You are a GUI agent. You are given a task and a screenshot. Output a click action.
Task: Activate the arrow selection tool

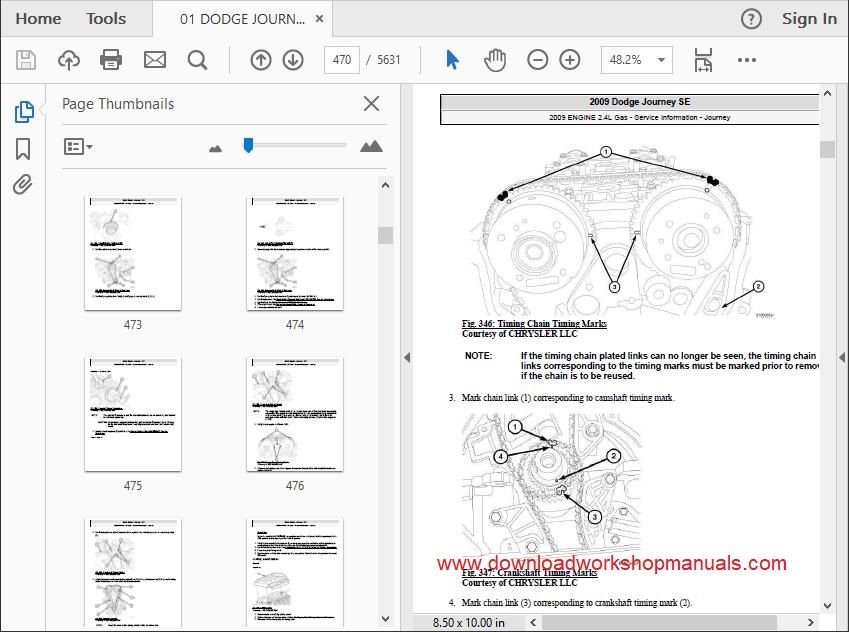click(x=452, y=60)
